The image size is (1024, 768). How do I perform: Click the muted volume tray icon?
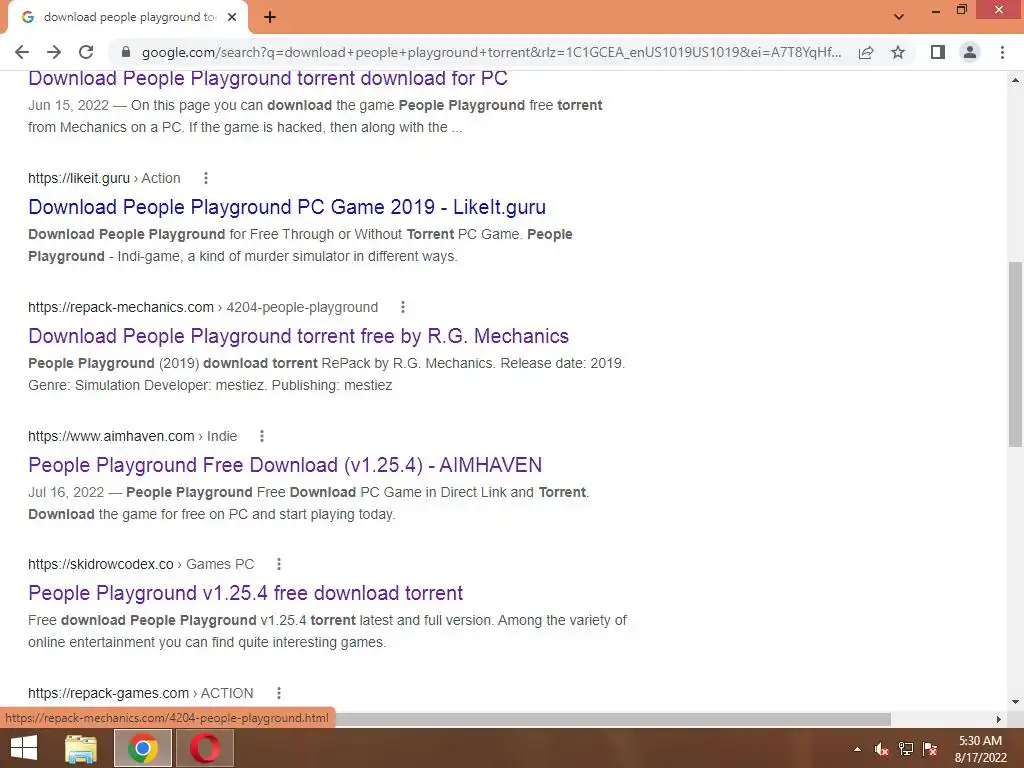click(x=882, y=749)
